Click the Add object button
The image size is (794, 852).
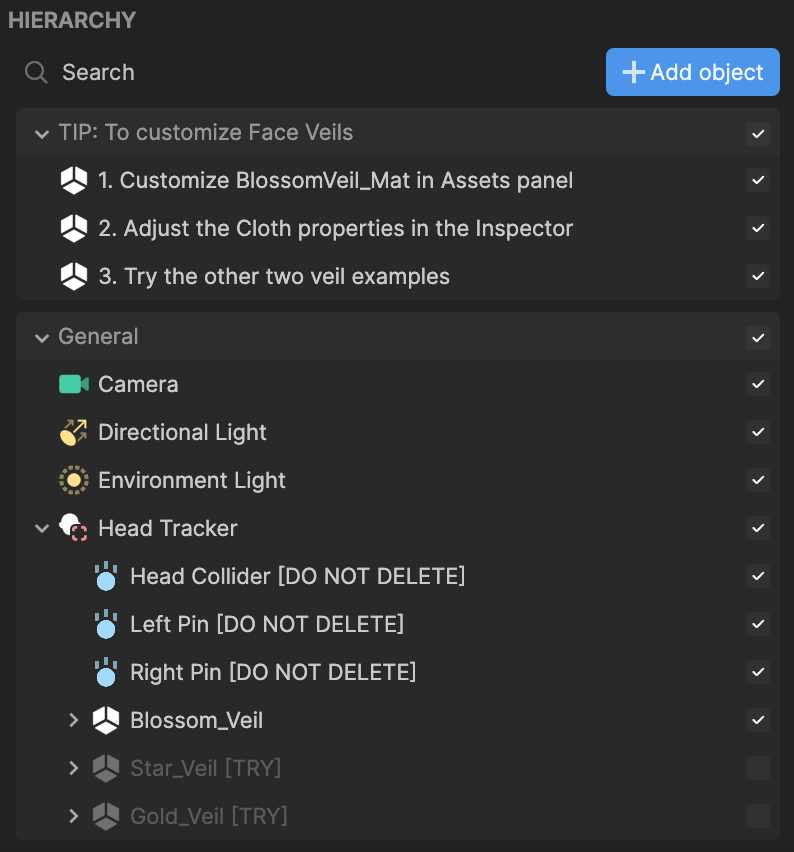[x=692, y=72]
